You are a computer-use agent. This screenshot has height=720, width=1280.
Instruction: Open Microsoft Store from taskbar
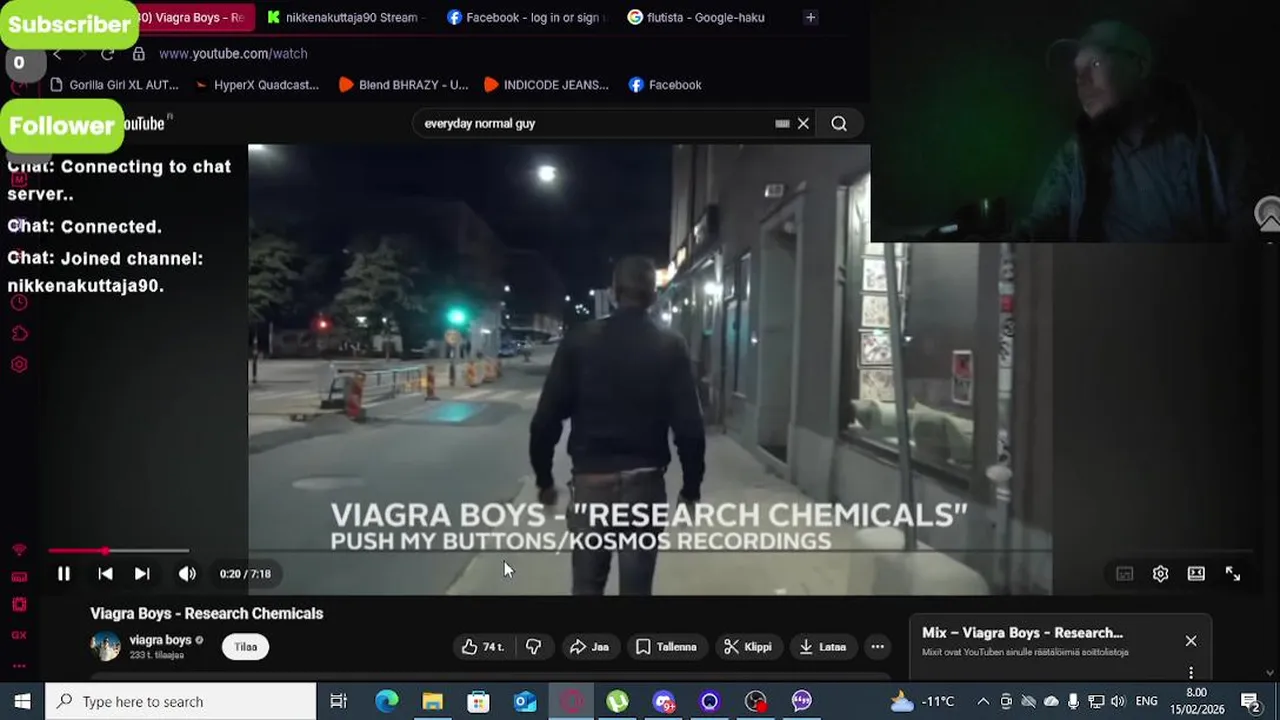[x=478, y=702]
